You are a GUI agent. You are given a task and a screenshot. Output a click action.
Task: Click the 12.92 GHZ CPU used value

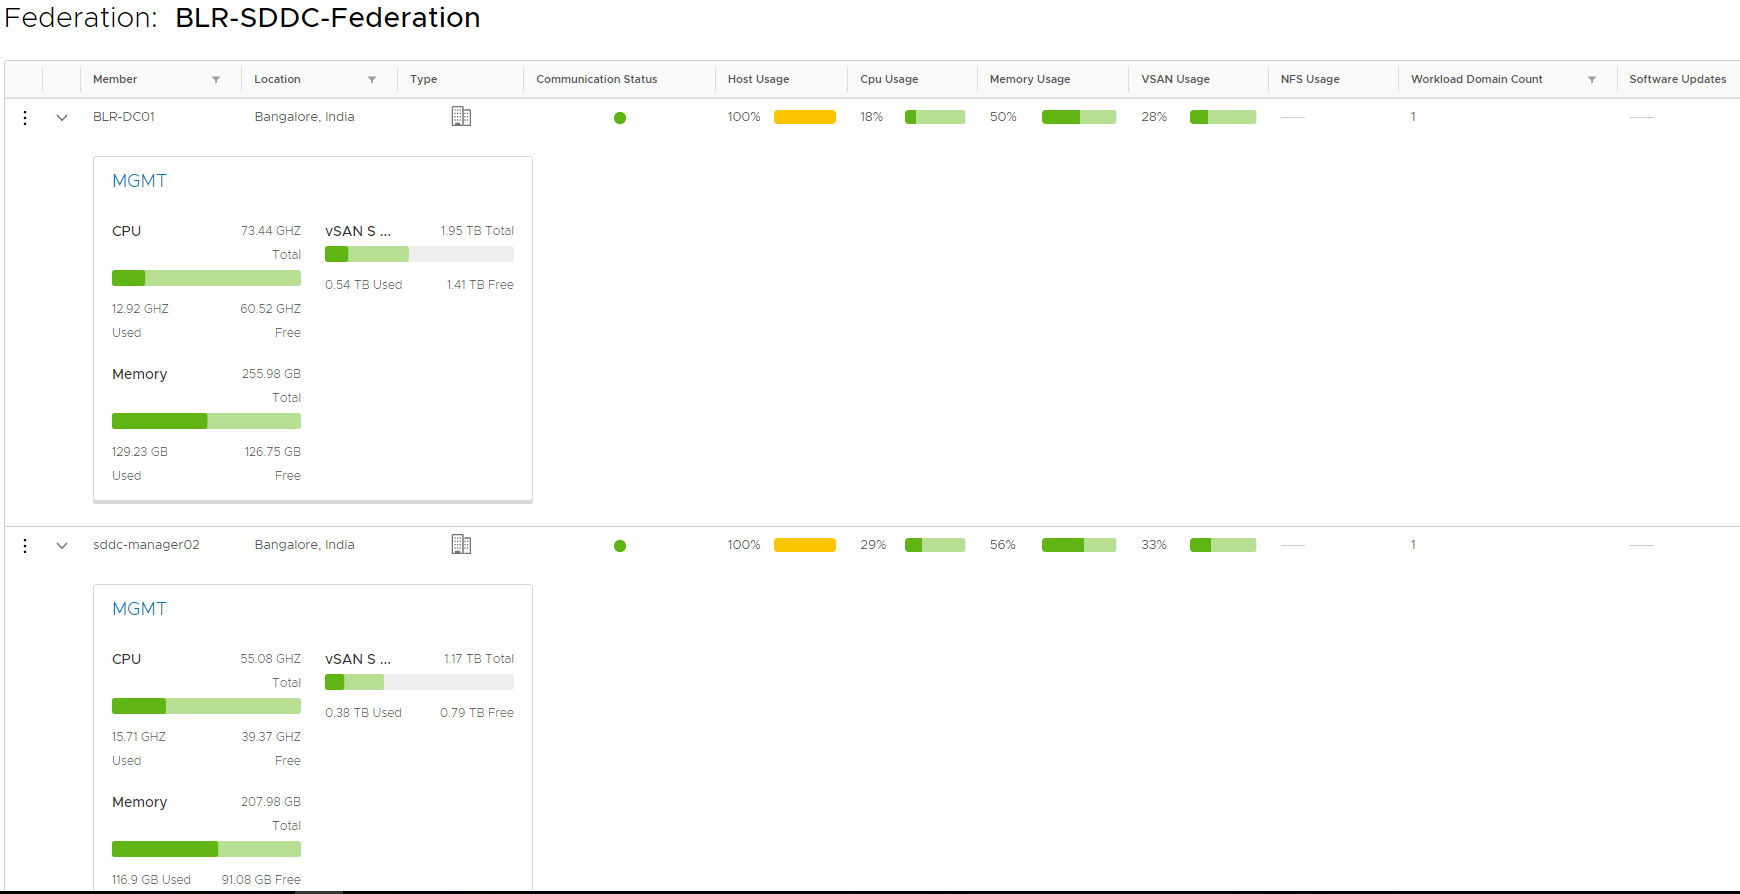140,309
